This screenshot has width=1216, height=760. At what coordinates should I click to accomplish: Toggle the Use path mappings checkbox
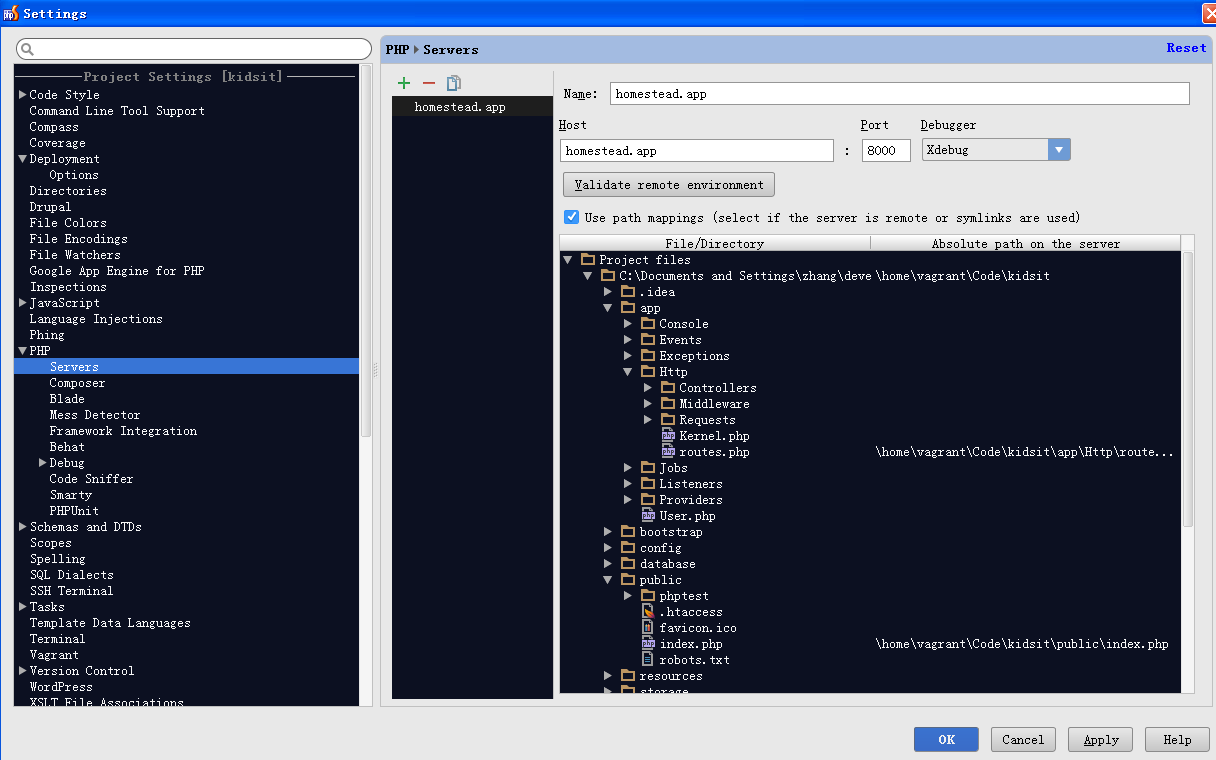coord(571,217)
